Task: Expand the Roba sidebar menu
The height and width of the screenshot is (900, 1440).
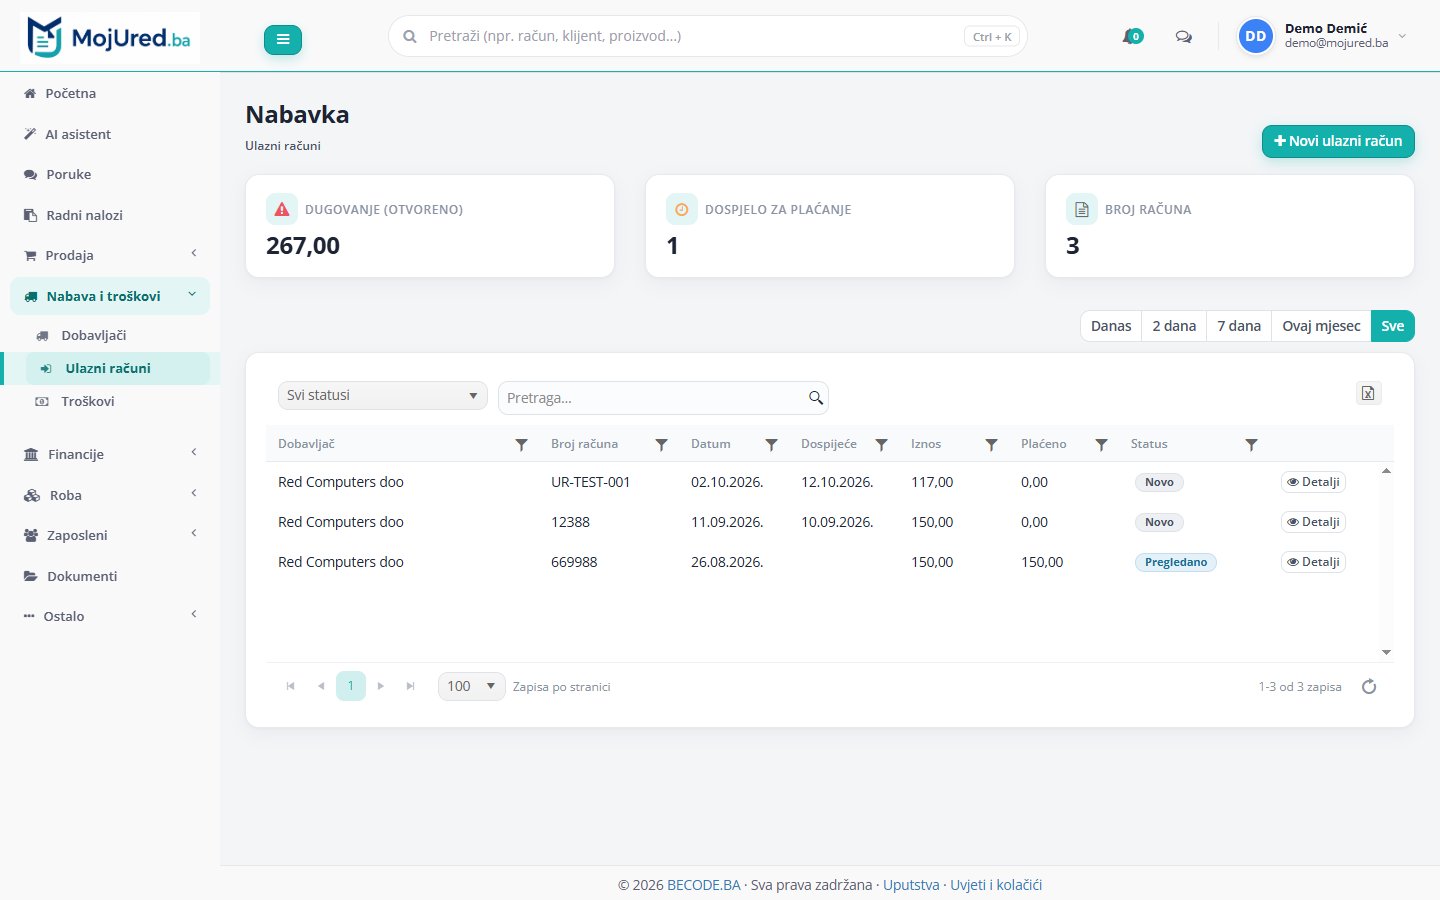Action: pyautogui.click(x=110, y=495)
